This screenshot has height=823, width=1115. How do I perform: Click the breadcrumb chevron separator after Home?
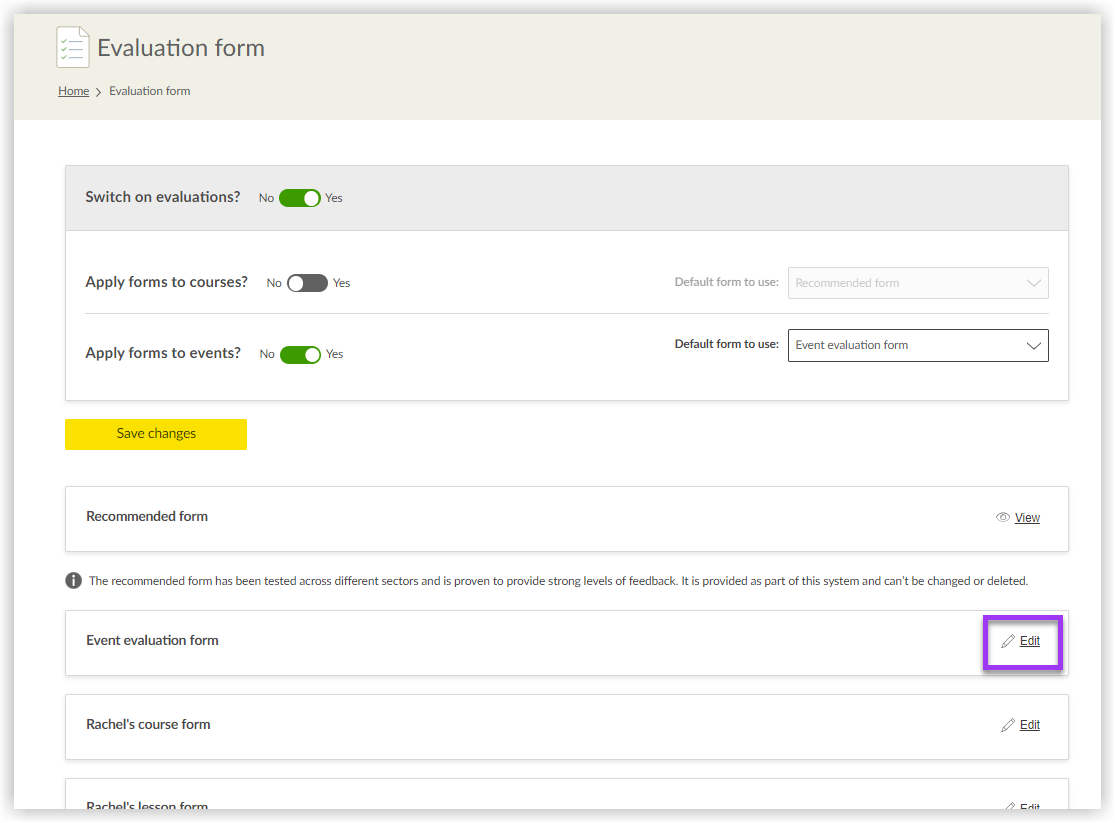(99, 92)
